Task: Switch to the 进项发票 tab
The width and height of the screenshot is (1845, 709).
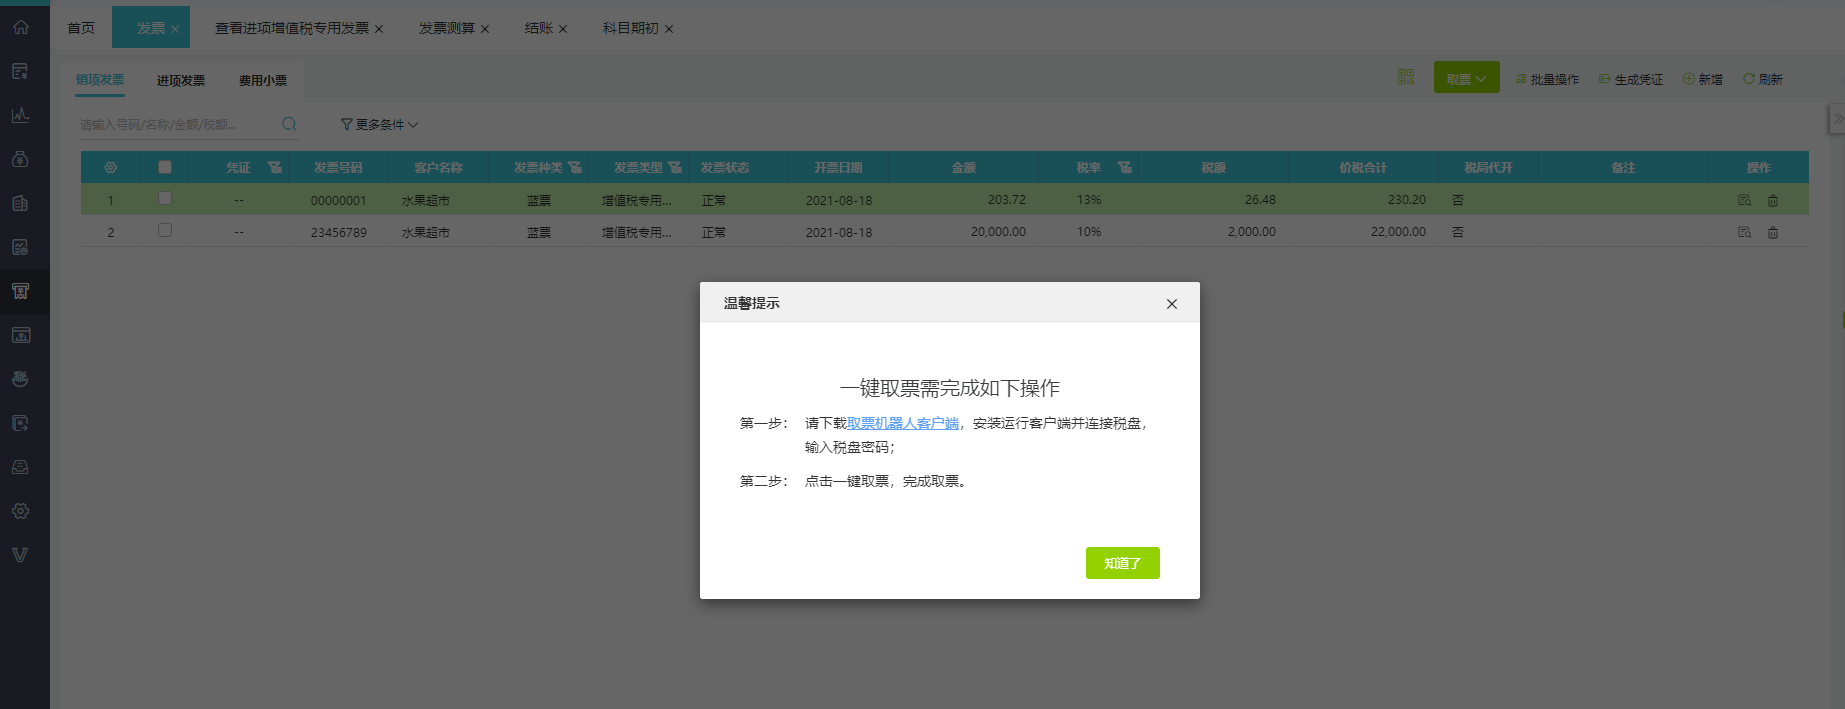Action: pyautogui.click(x=181, y=80)
